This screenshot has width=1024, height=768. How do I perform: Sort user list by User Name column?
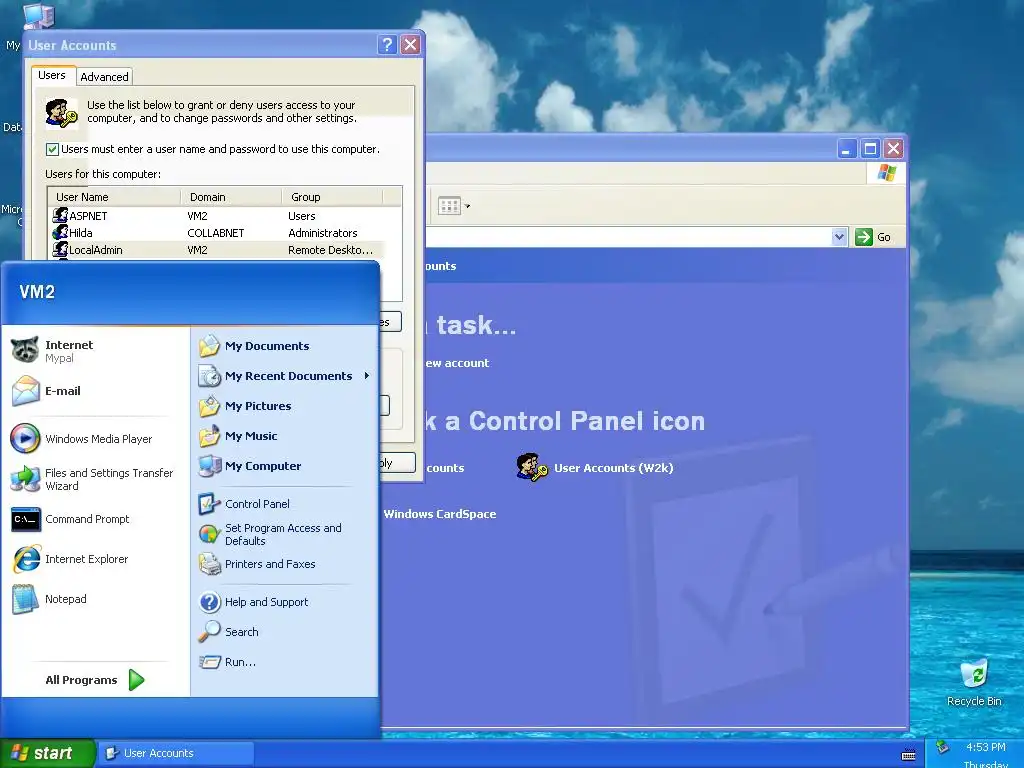[114, 197]
